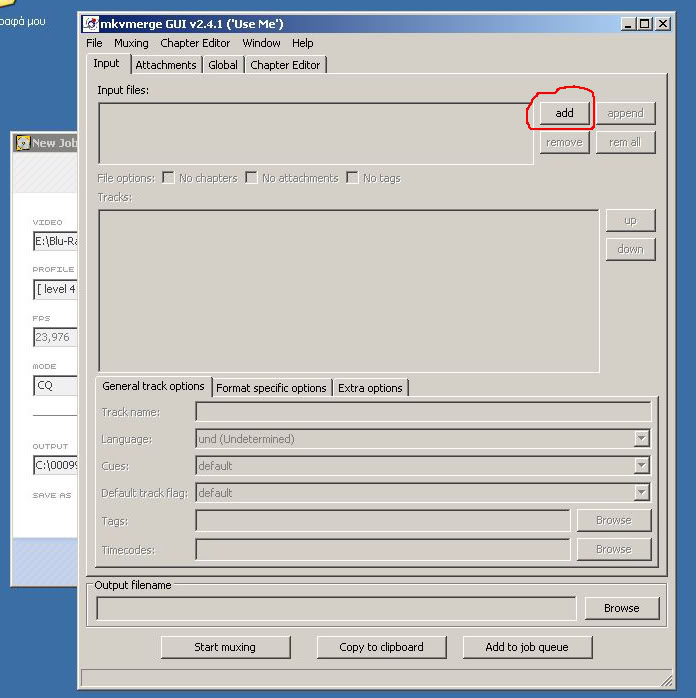Viewport: 696px width, 698px height.
Task: Switch to the Global tab
Action: 223,65
